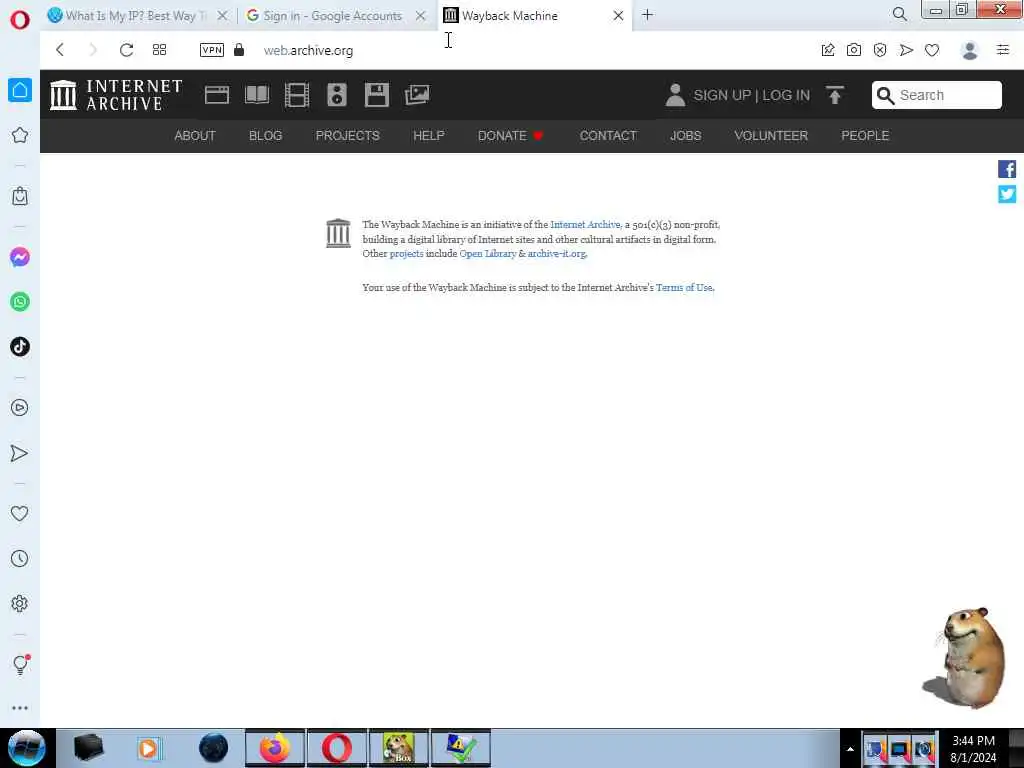This screenshot has height=768, width=1024.
Task: Click the web.archive.org address field
Action: coord(308,50)
